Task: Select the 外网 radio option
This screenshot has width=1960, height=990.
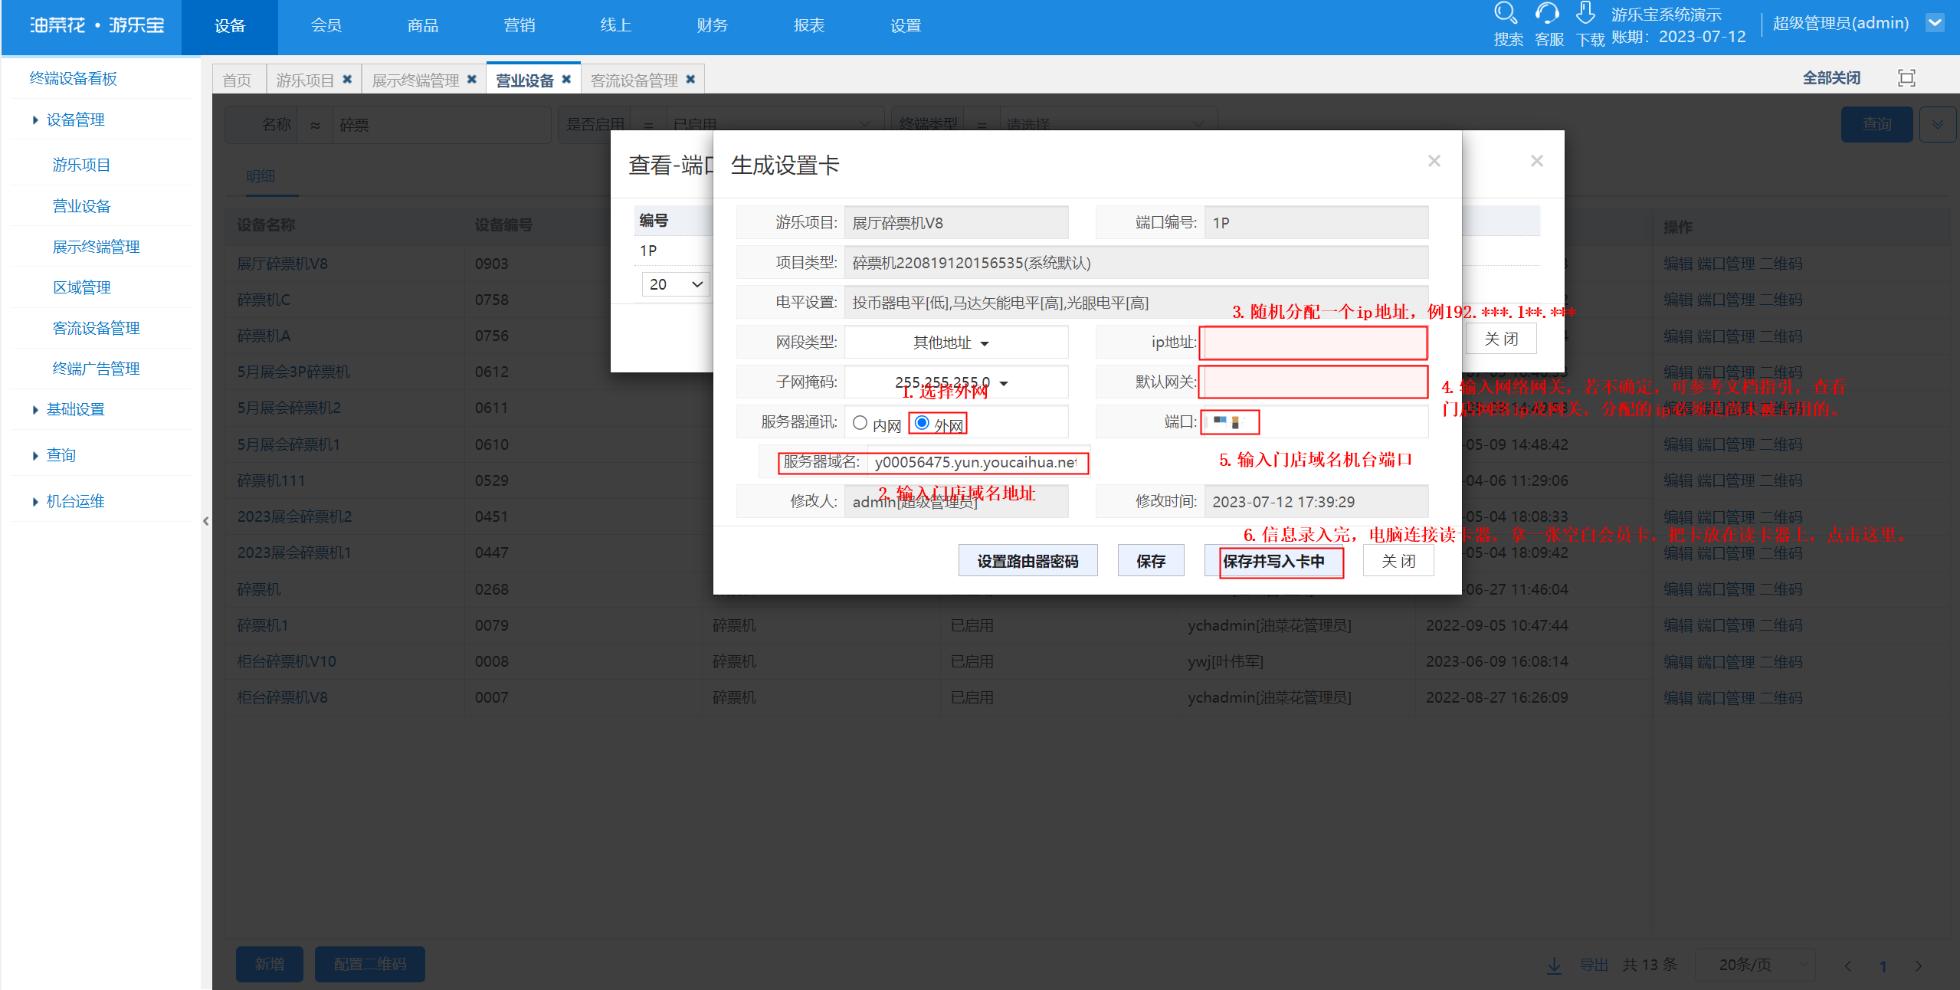Action: tap(922, 423)
